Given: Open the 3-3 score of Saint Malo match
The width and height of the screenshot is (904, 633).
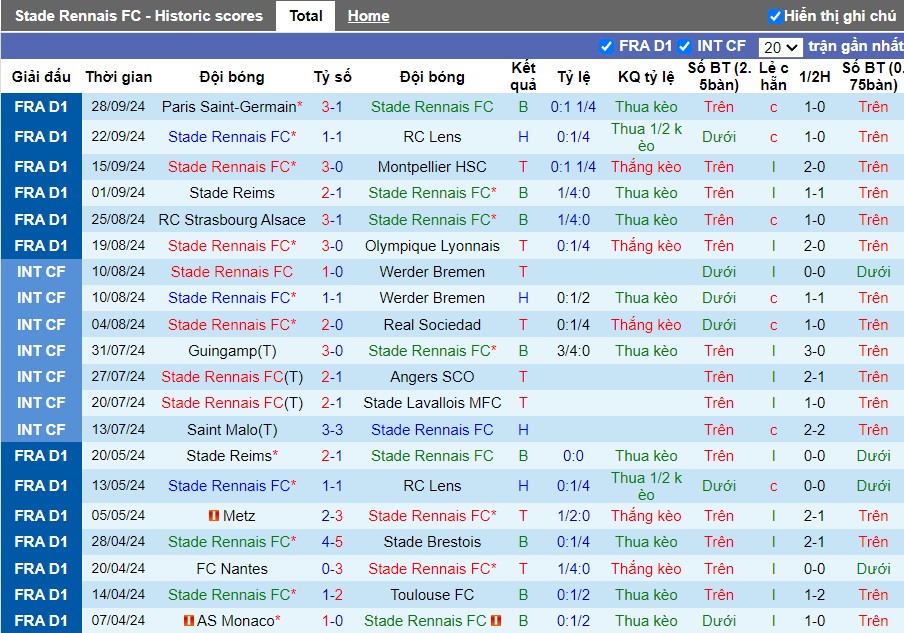Looking at the screenshot, I should (332, 429).
